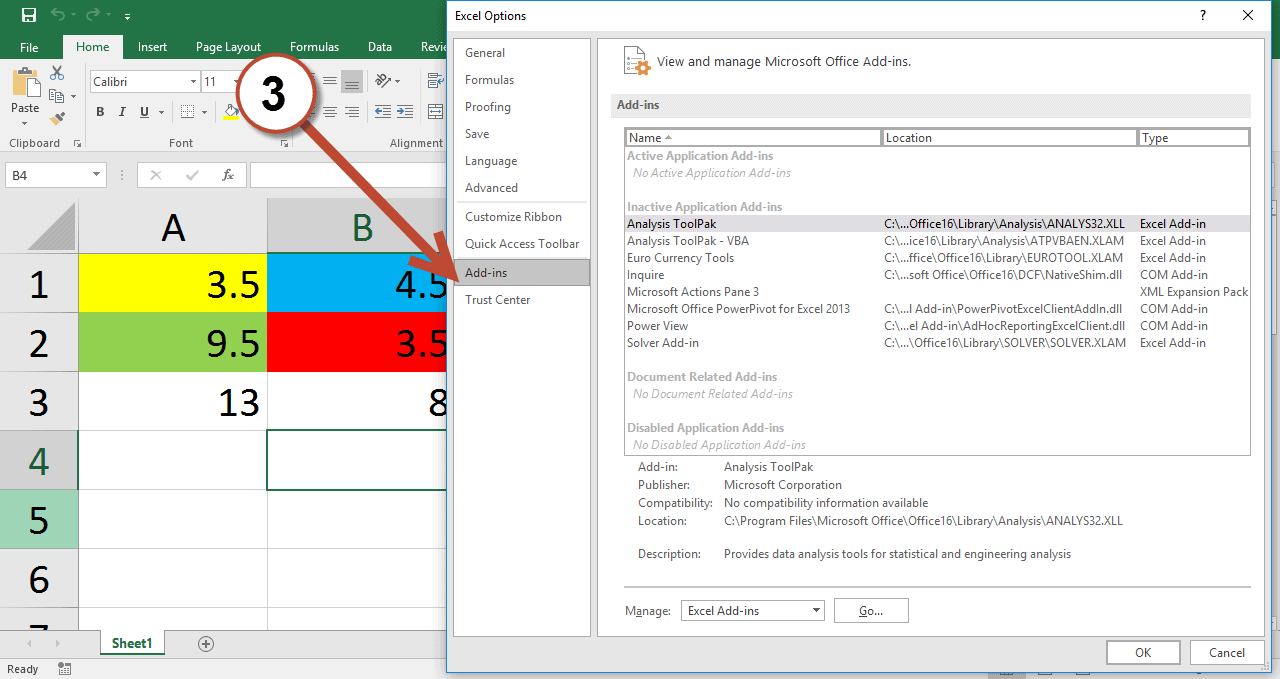Click the Increase Indent icon

click(x=405, y=112)
